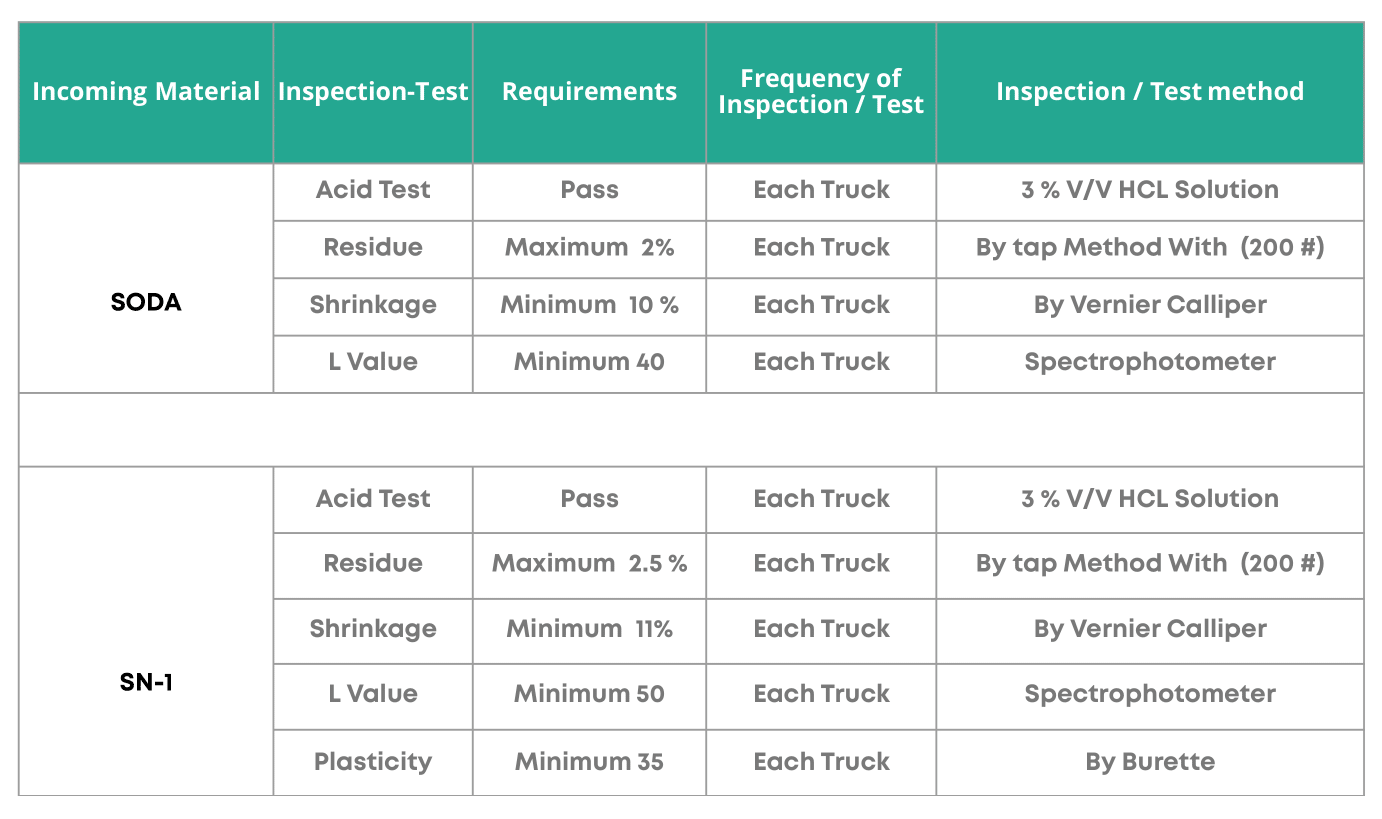Click the Minimum 11% shrinkage cell
The height and width of the screenshot is (819, 1382).
(589, 629)
